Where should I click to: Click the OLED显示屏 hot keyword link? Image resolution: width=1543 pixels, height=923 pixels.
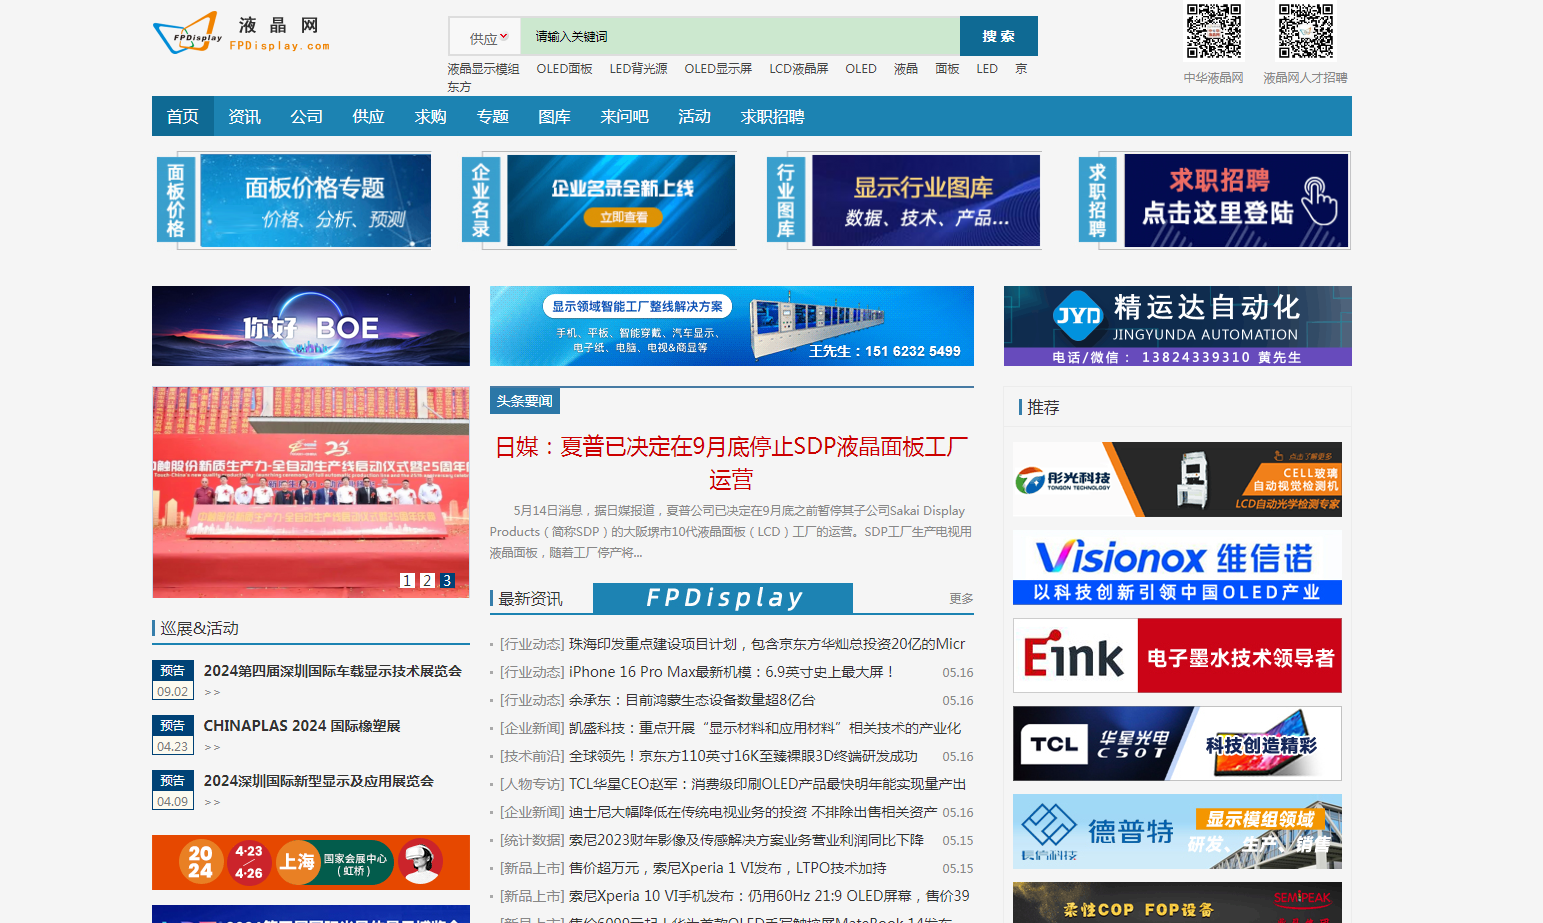[x=718, y=69]
